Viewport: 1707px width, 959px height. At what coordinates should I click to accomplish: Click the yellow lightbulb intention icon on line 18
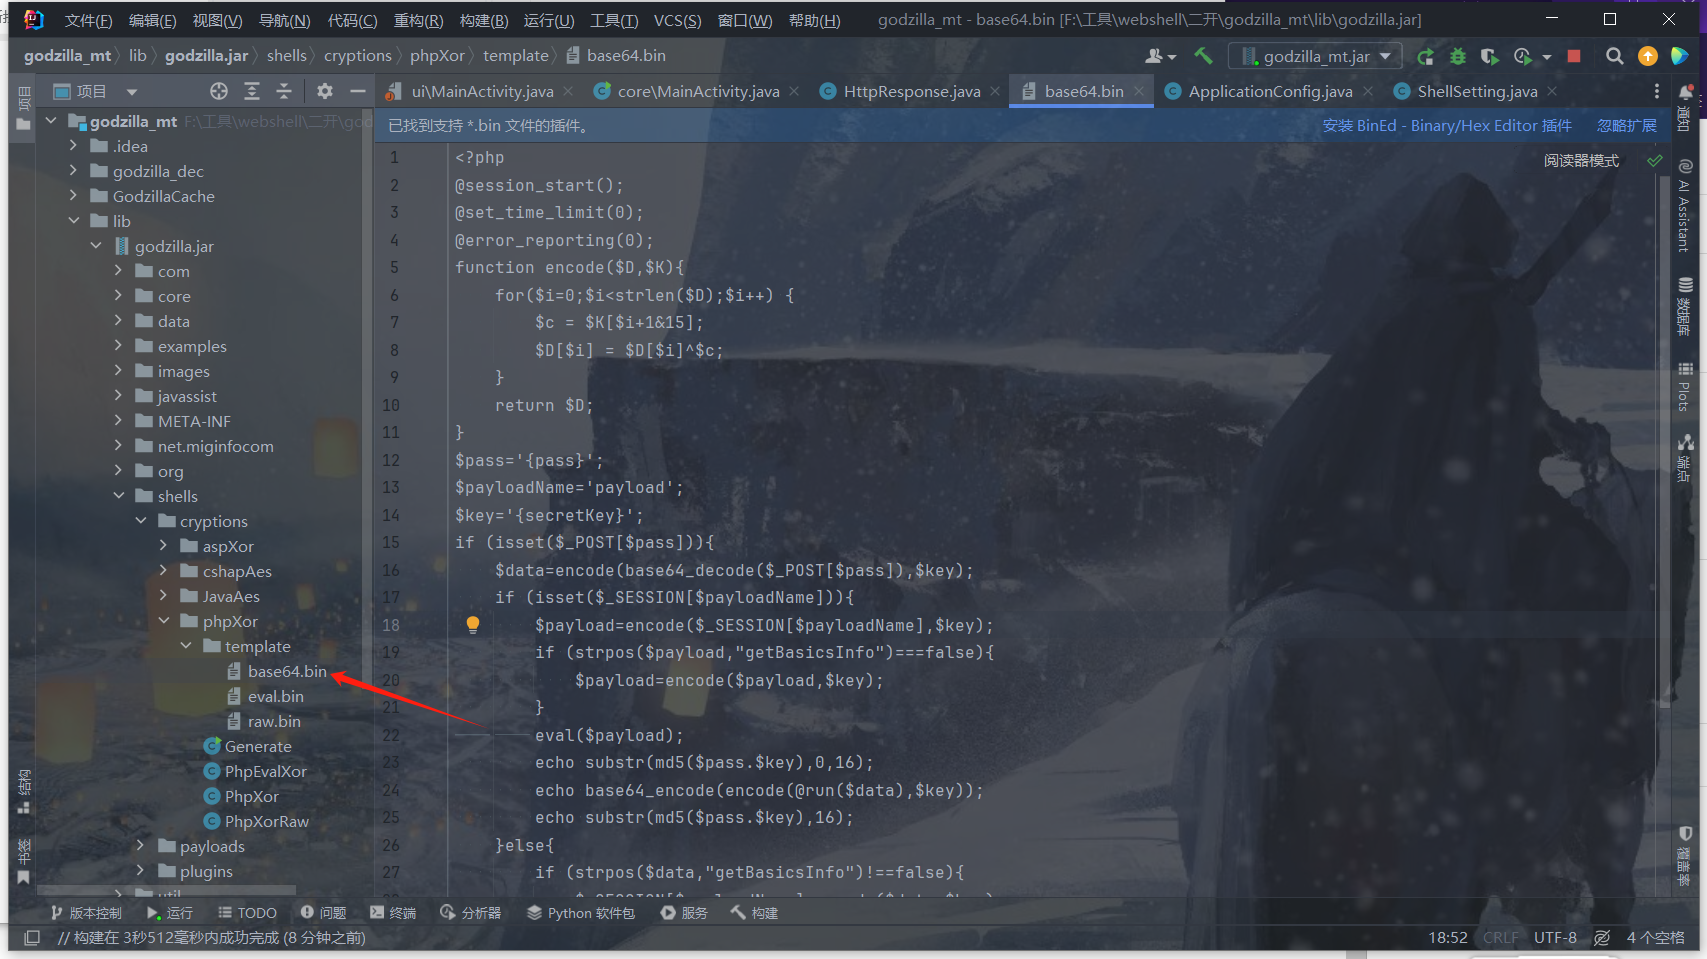(x=473, y=625)
